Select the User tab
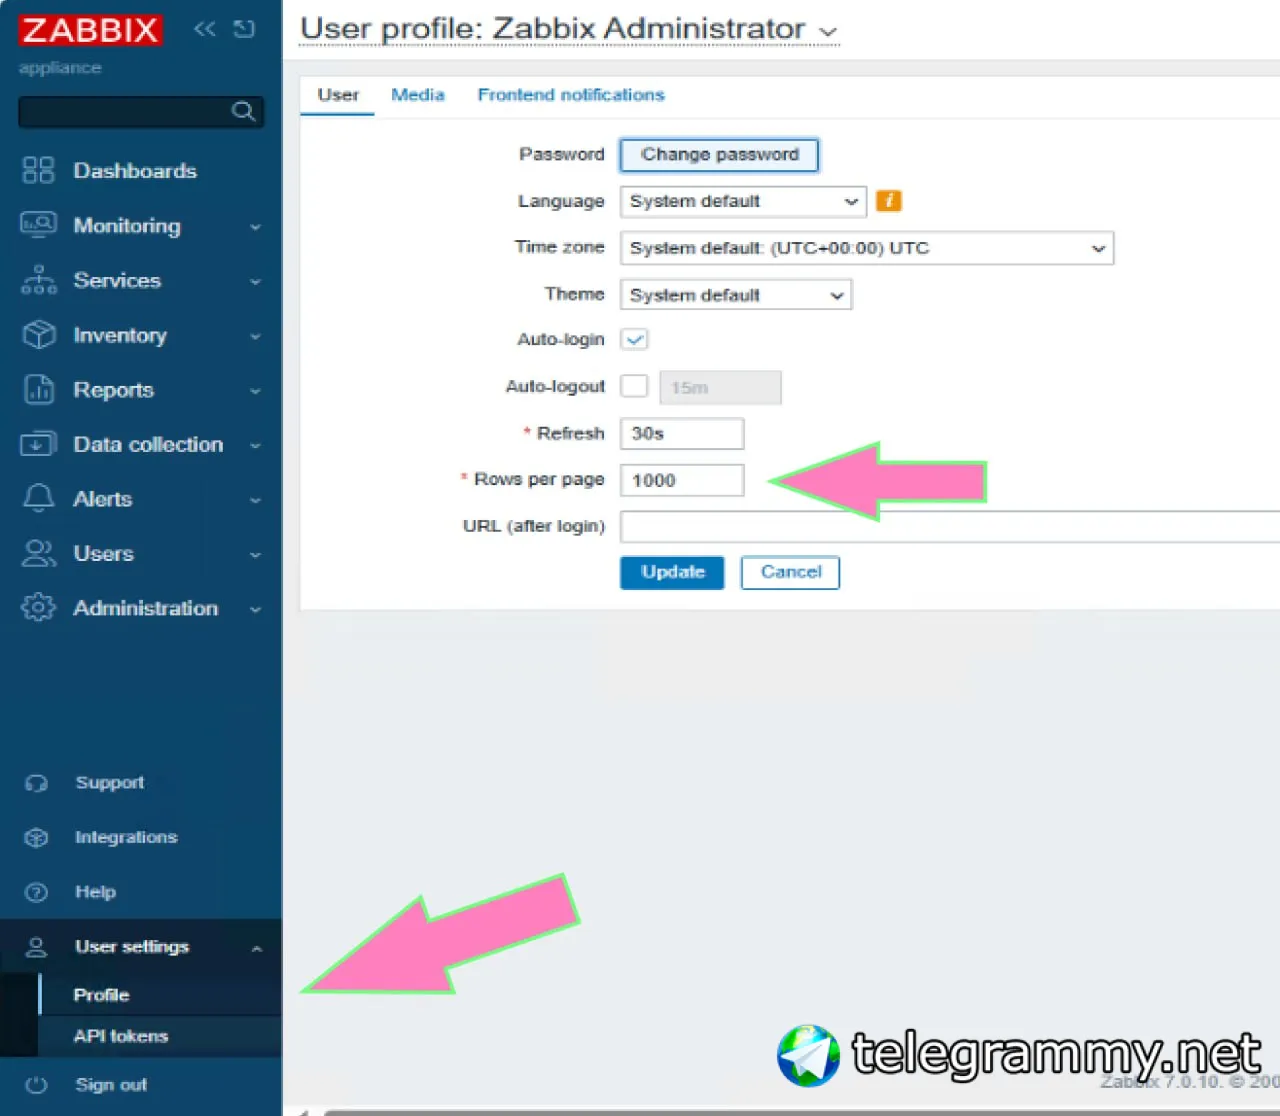 point(338,95)
